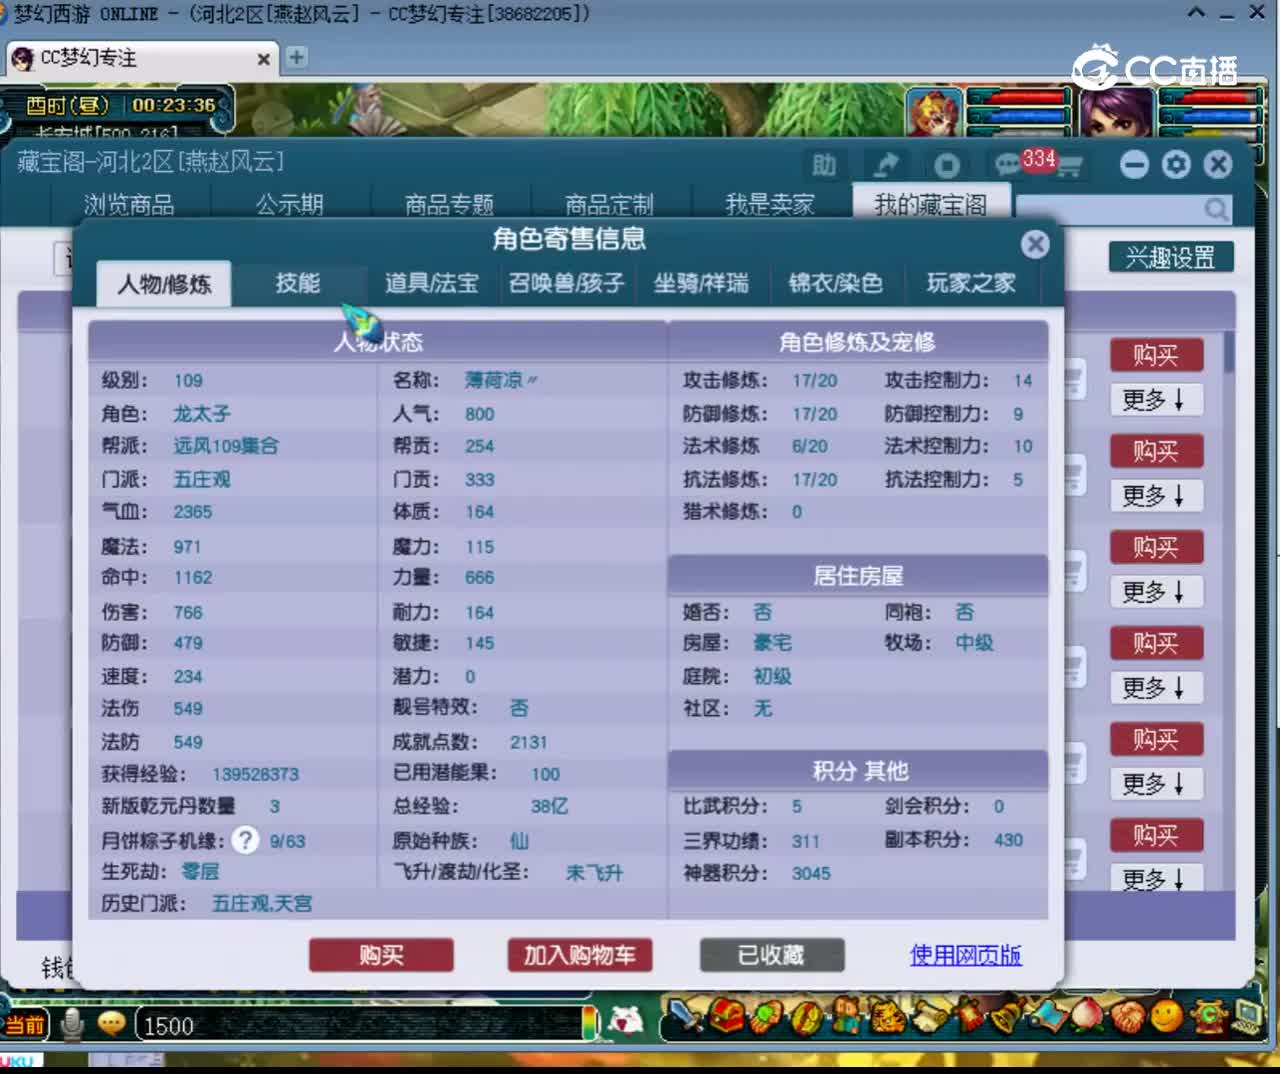Click the peach fruit icon
1280x1074 pixels.
pos(1088,1016)
